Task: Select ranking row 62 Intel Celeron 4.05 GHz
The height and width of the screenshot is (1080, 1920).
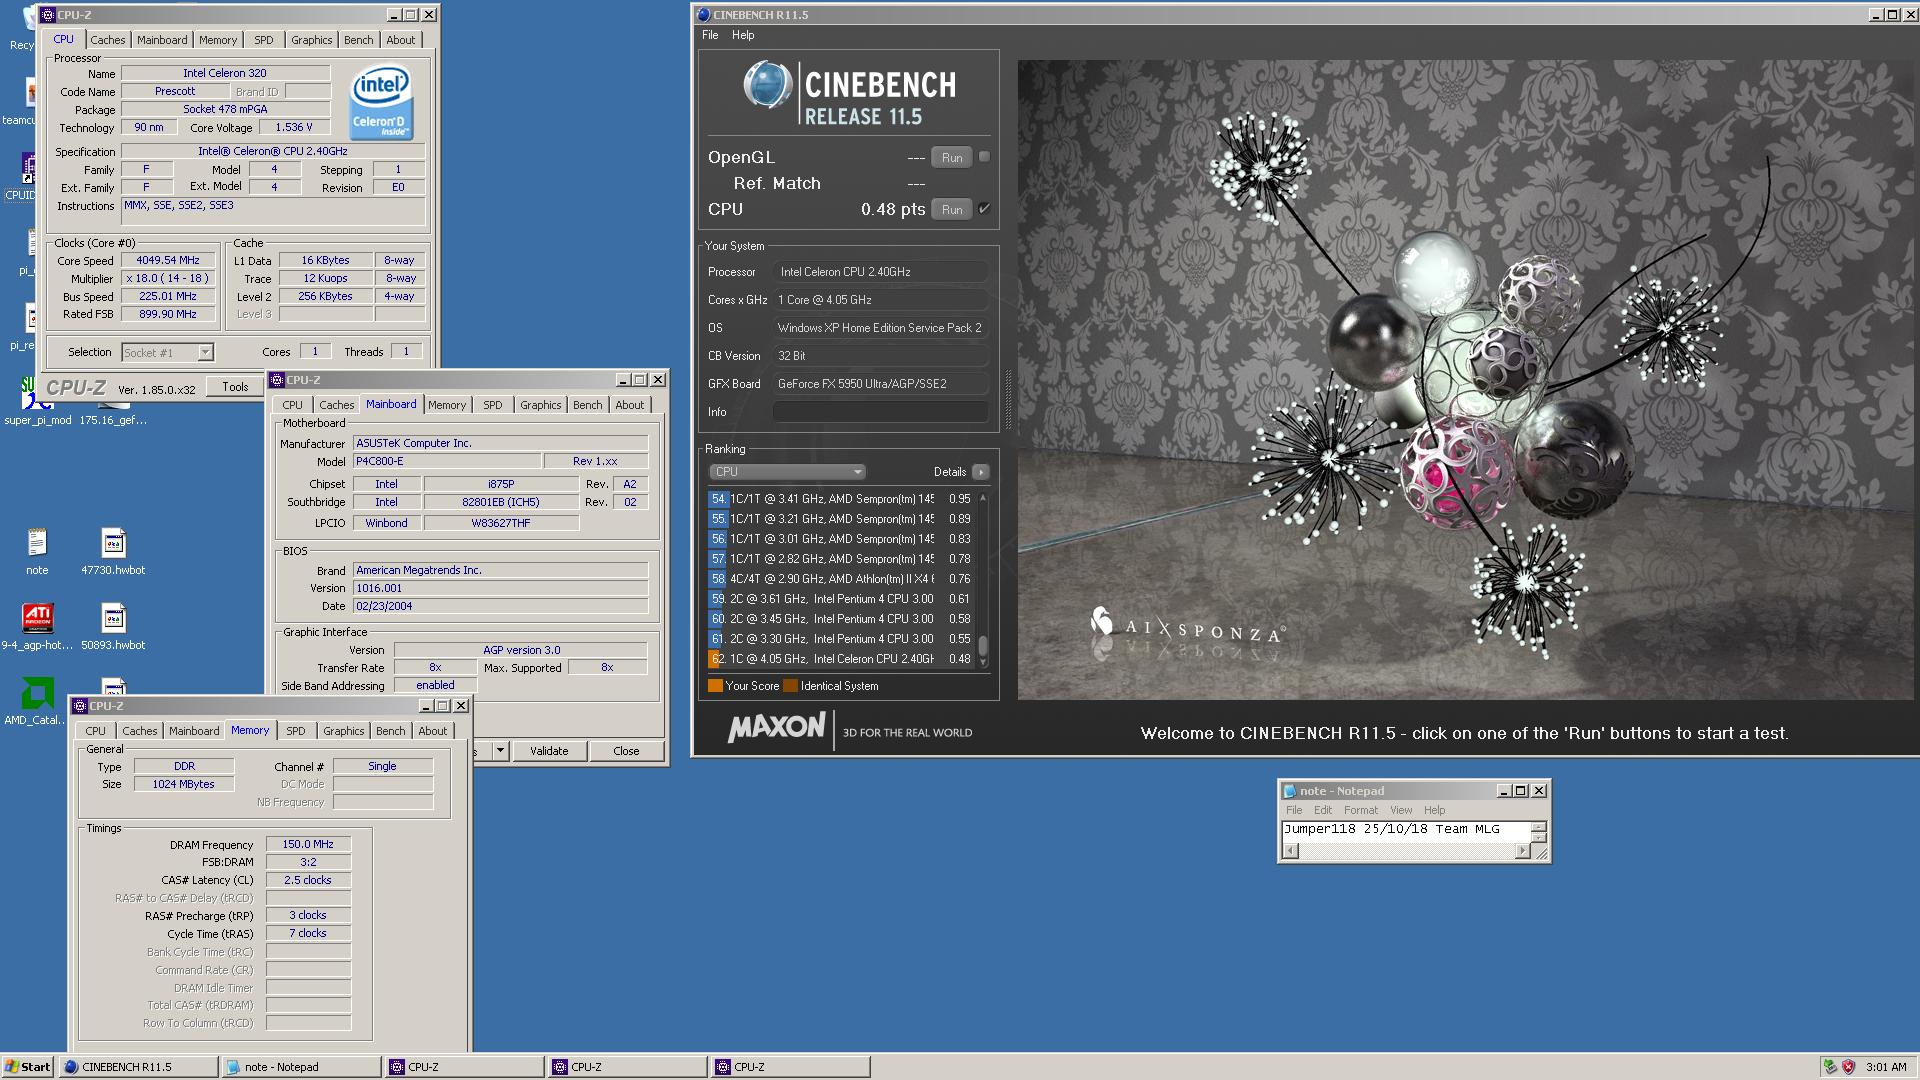Action: [x=840, y=659]
